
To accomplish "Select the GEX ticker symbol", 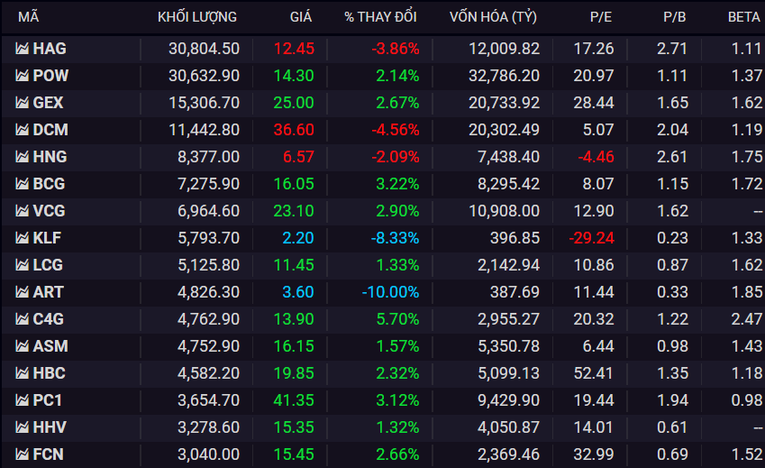I will tap(48, 102).
